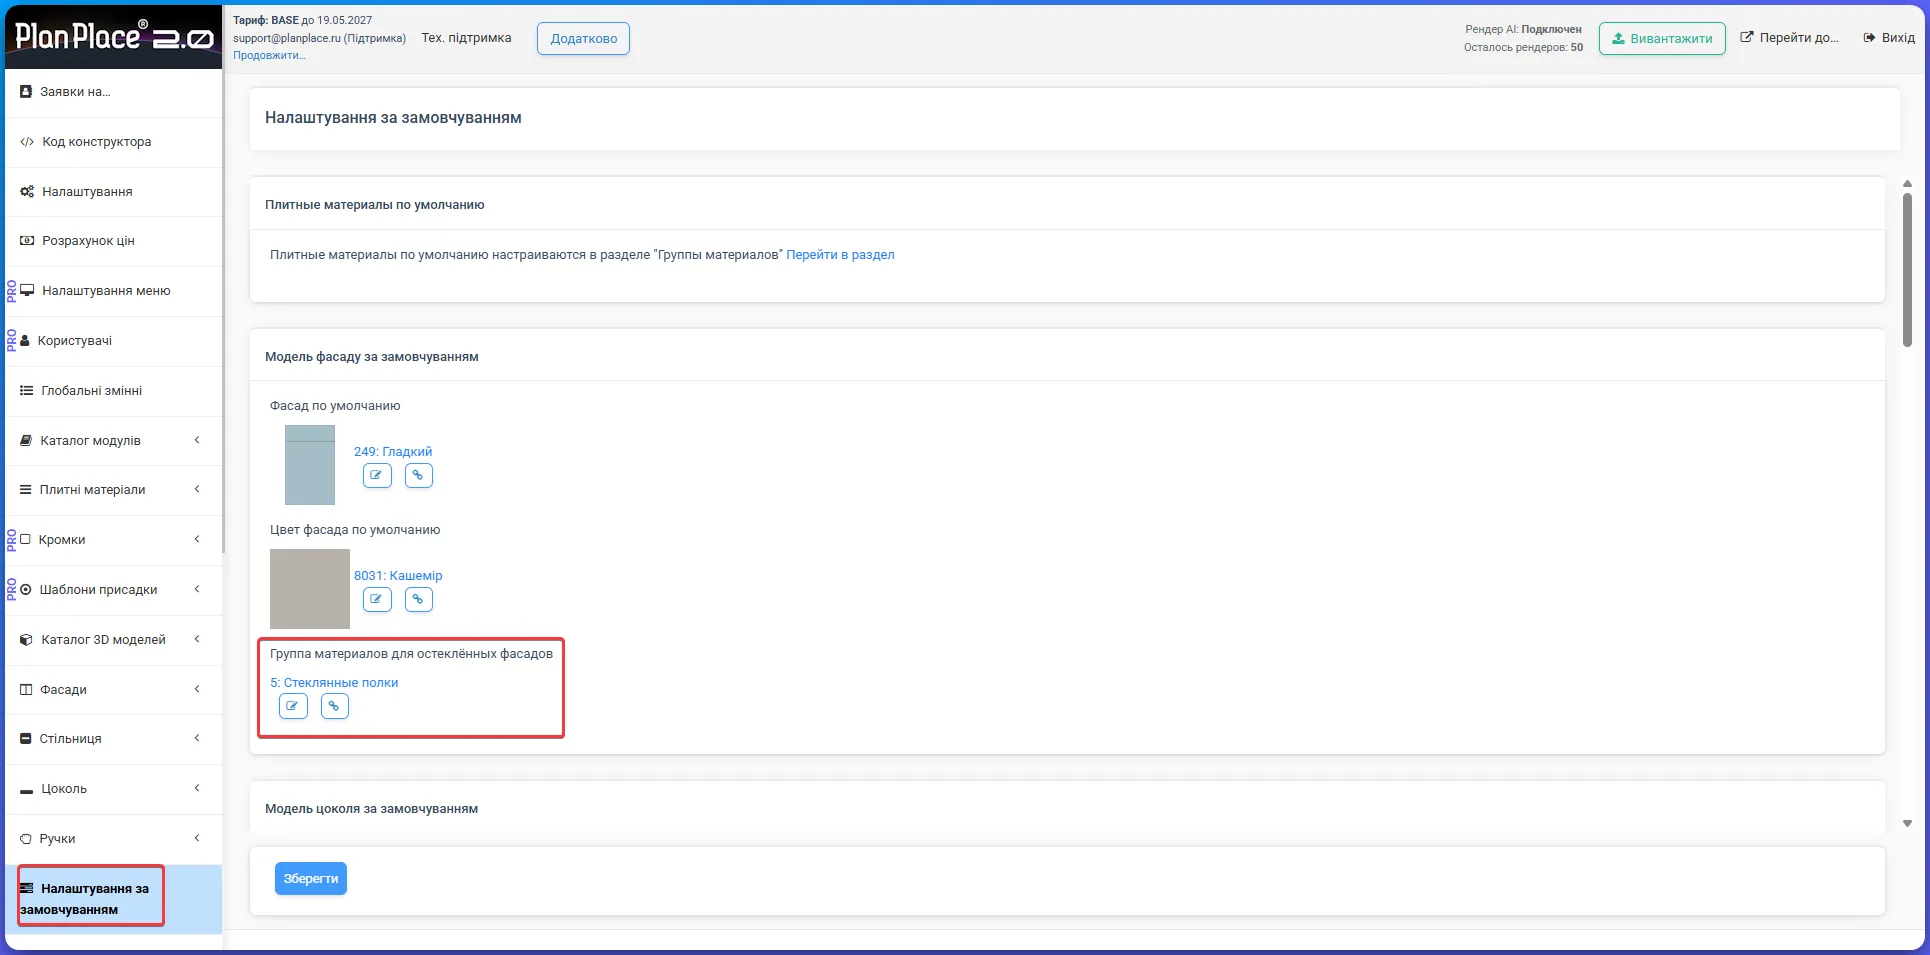The image size is (1930, 955).
Task: Expand Фасади submenu chevron
Action: pyautogui.click(x=197, y=689)
